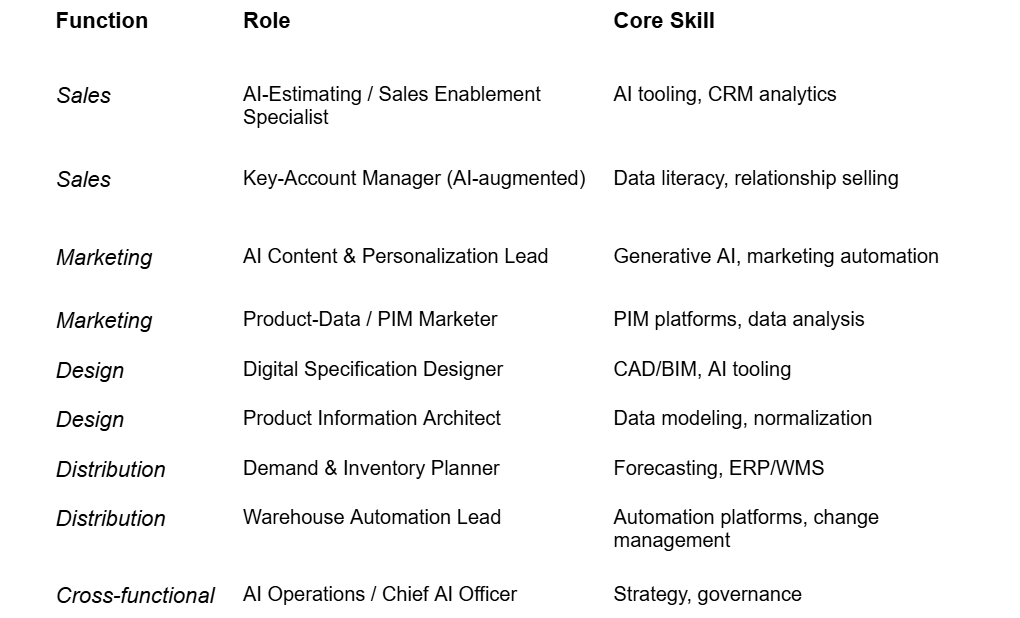Click the Warehouse Automation Lead cell
The image size is (1020, 618).
pyautogui.click(x=372, y=517)
